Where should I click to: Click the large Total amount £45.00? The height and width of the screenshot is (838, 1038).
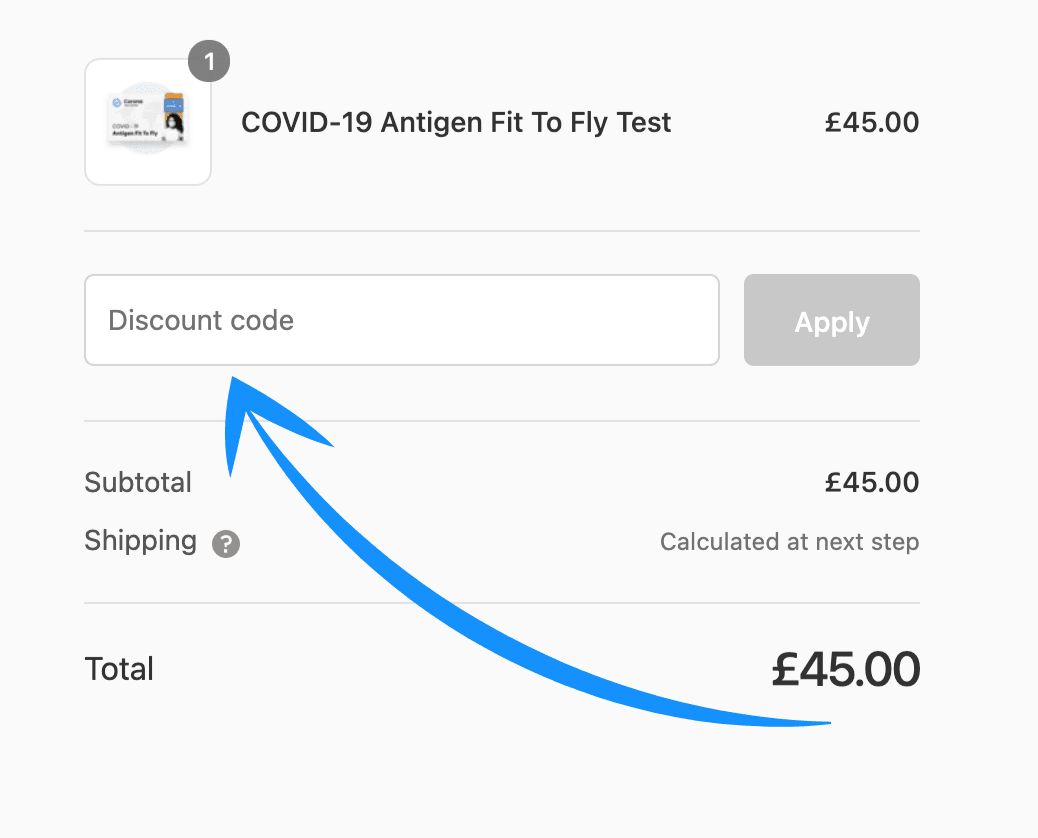(x=845, y=669)
